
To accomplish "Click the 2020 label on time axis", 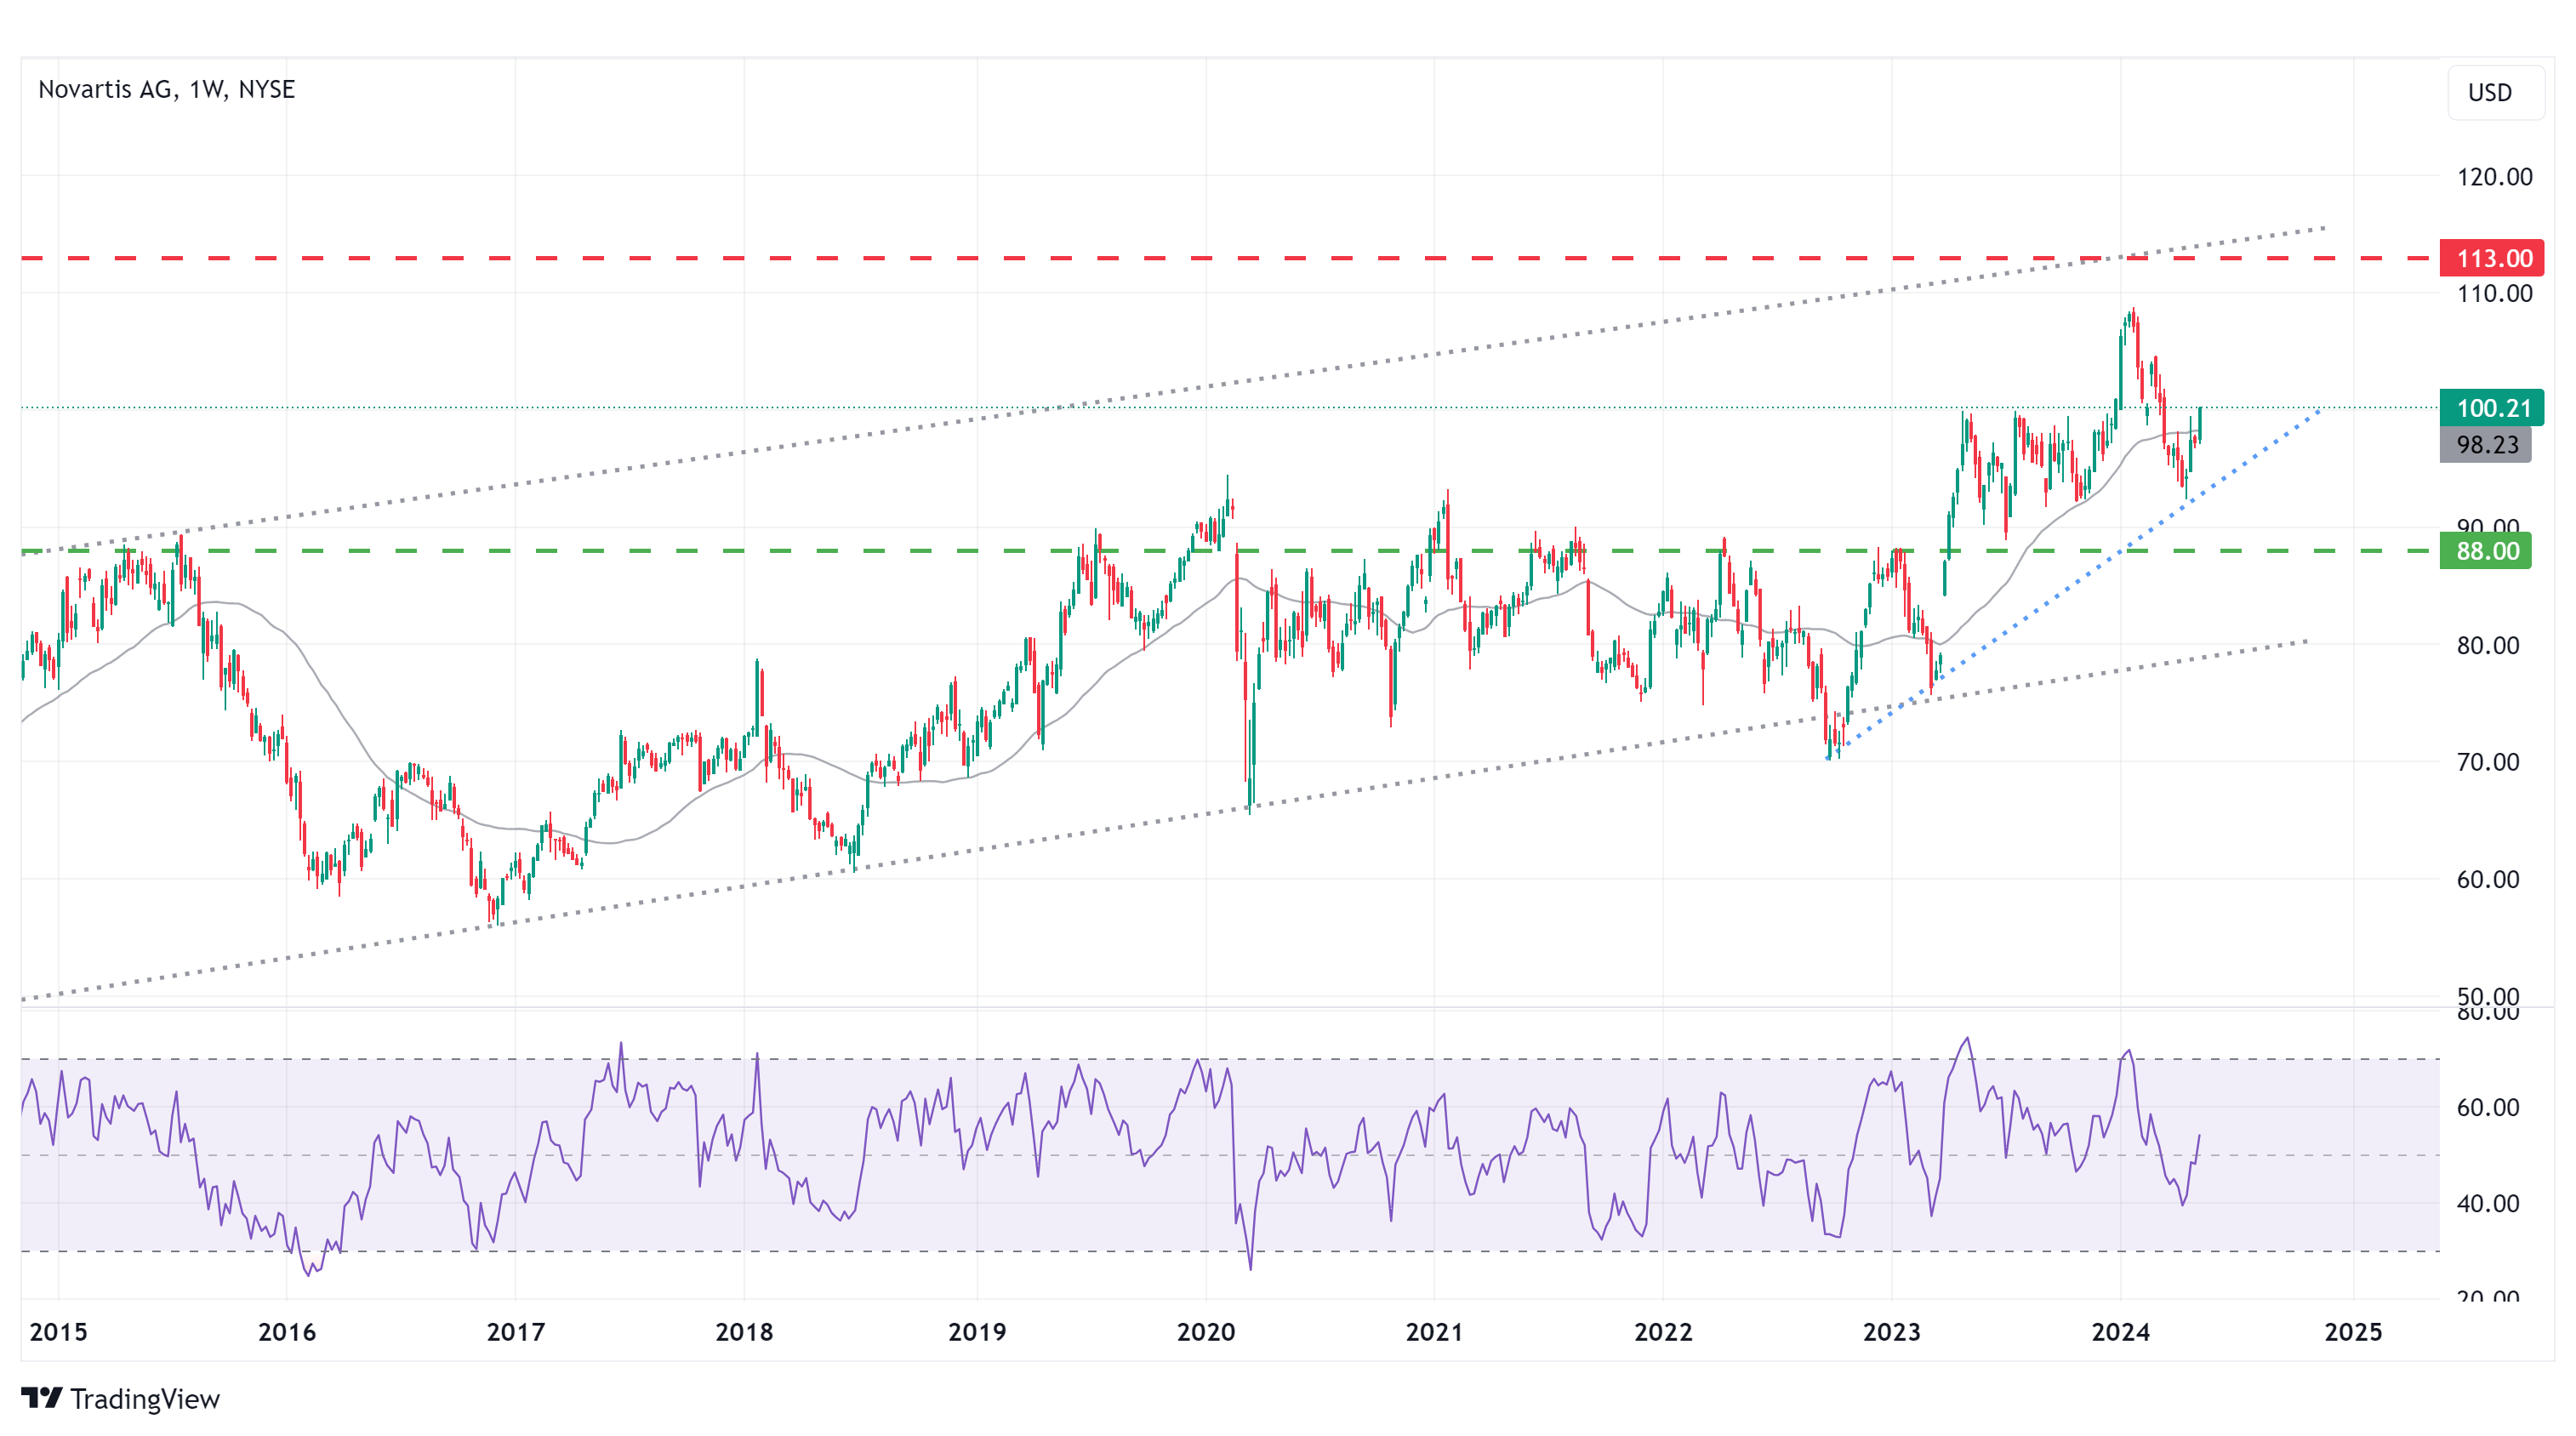I will (1206, 1332).
